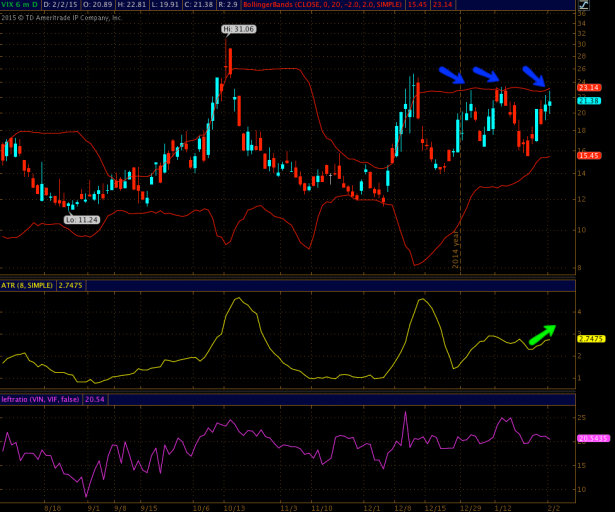This screenshot has width=615, height=512.
Task: Click the red 23.14 upper band price tag
Action: 589,88
